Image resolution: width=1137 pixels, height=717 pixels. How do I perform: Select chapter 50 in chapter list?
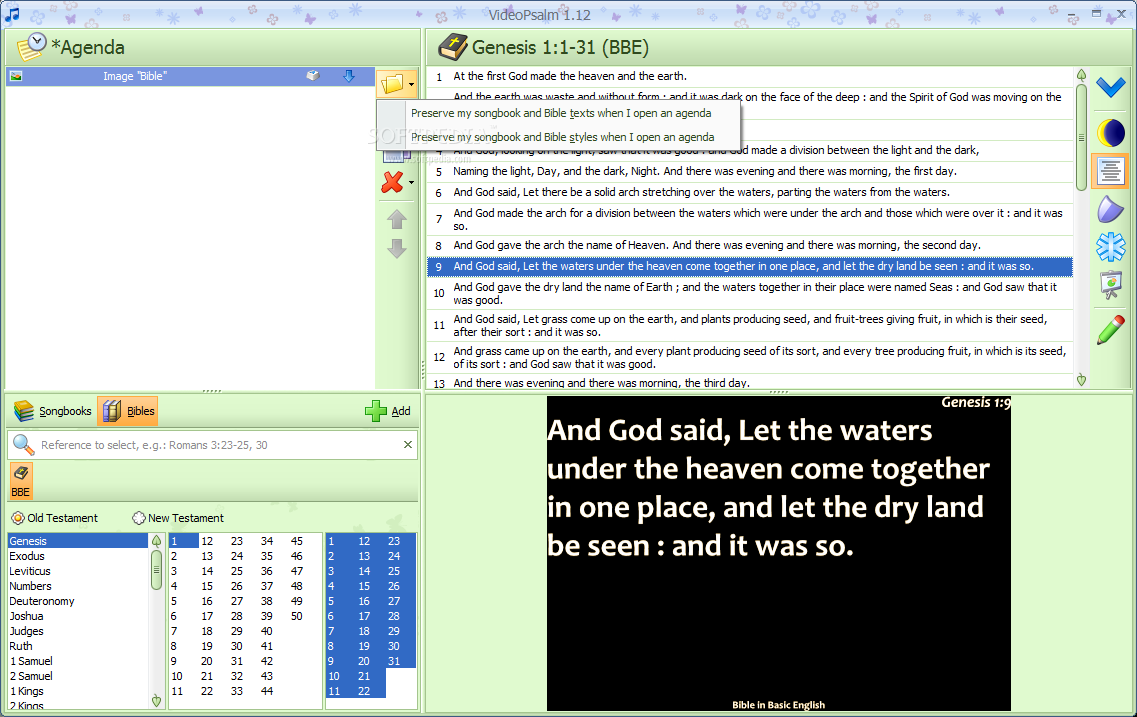pyautogui.click(x=297, y=616)
